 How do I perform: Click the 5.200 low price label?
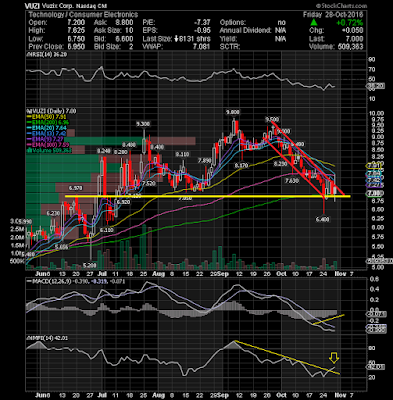(x=90, y=265)
